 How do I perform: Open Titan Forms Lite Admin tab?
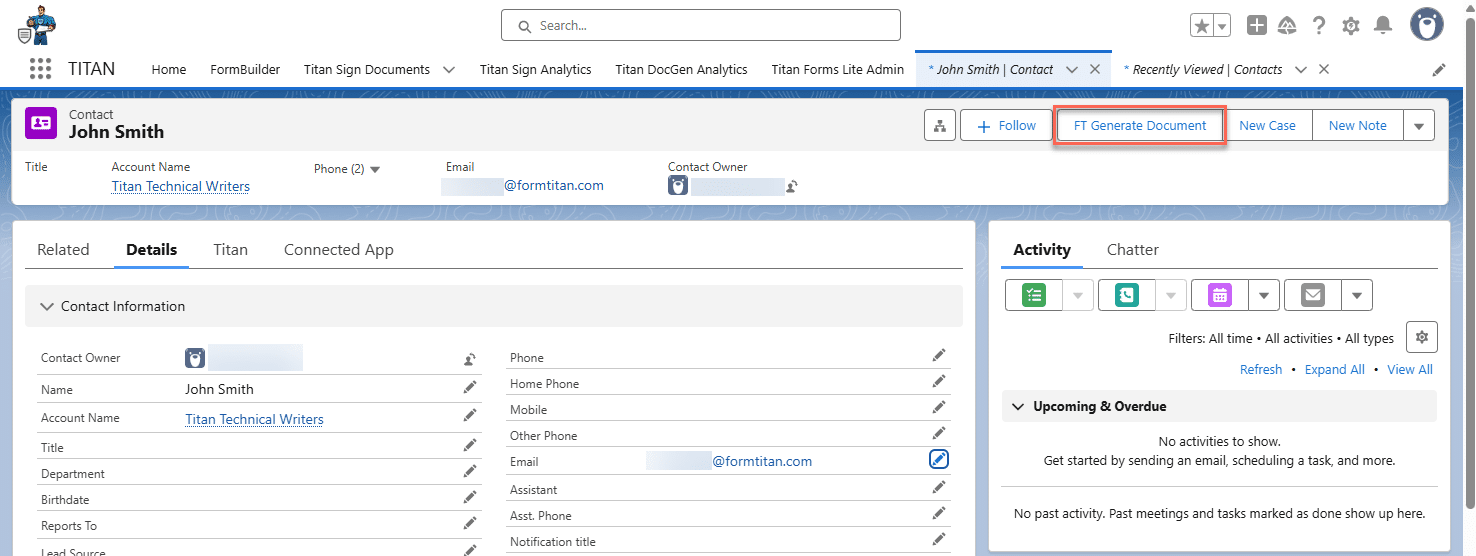pos(838,70)
